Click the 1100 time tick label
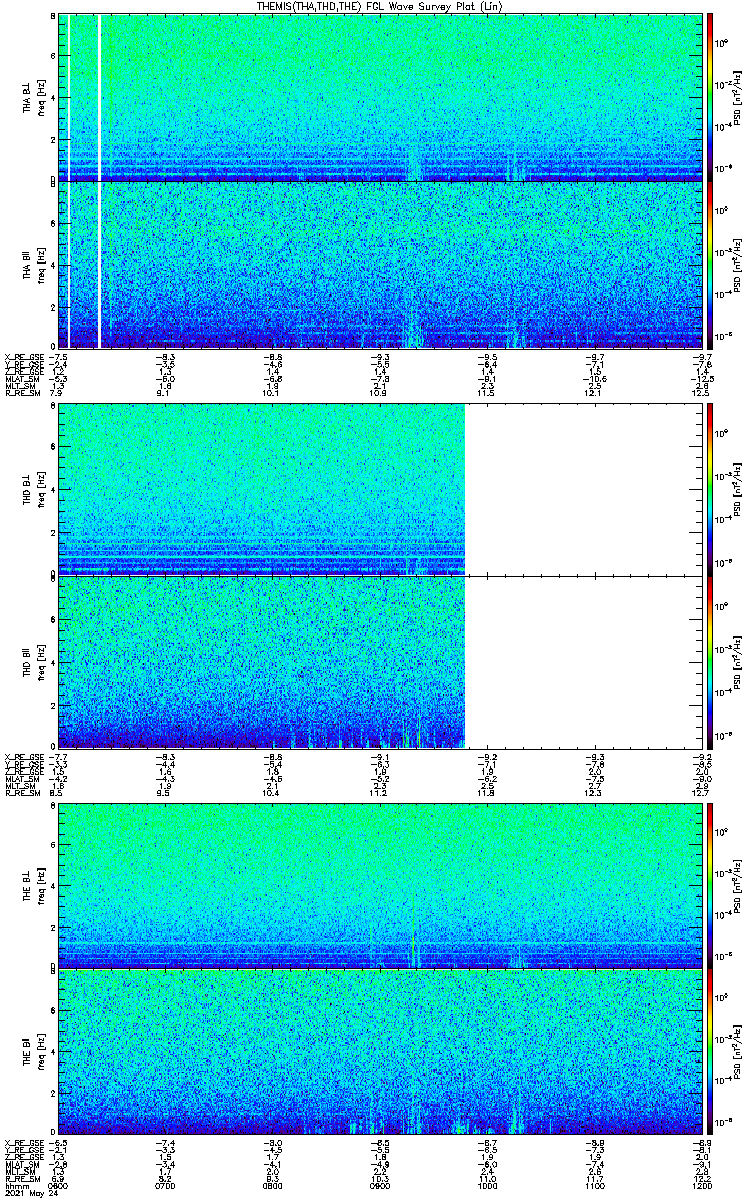The width and height of the screenshot is (750, 1200). pyautogui.click(x=594, y=1184)
